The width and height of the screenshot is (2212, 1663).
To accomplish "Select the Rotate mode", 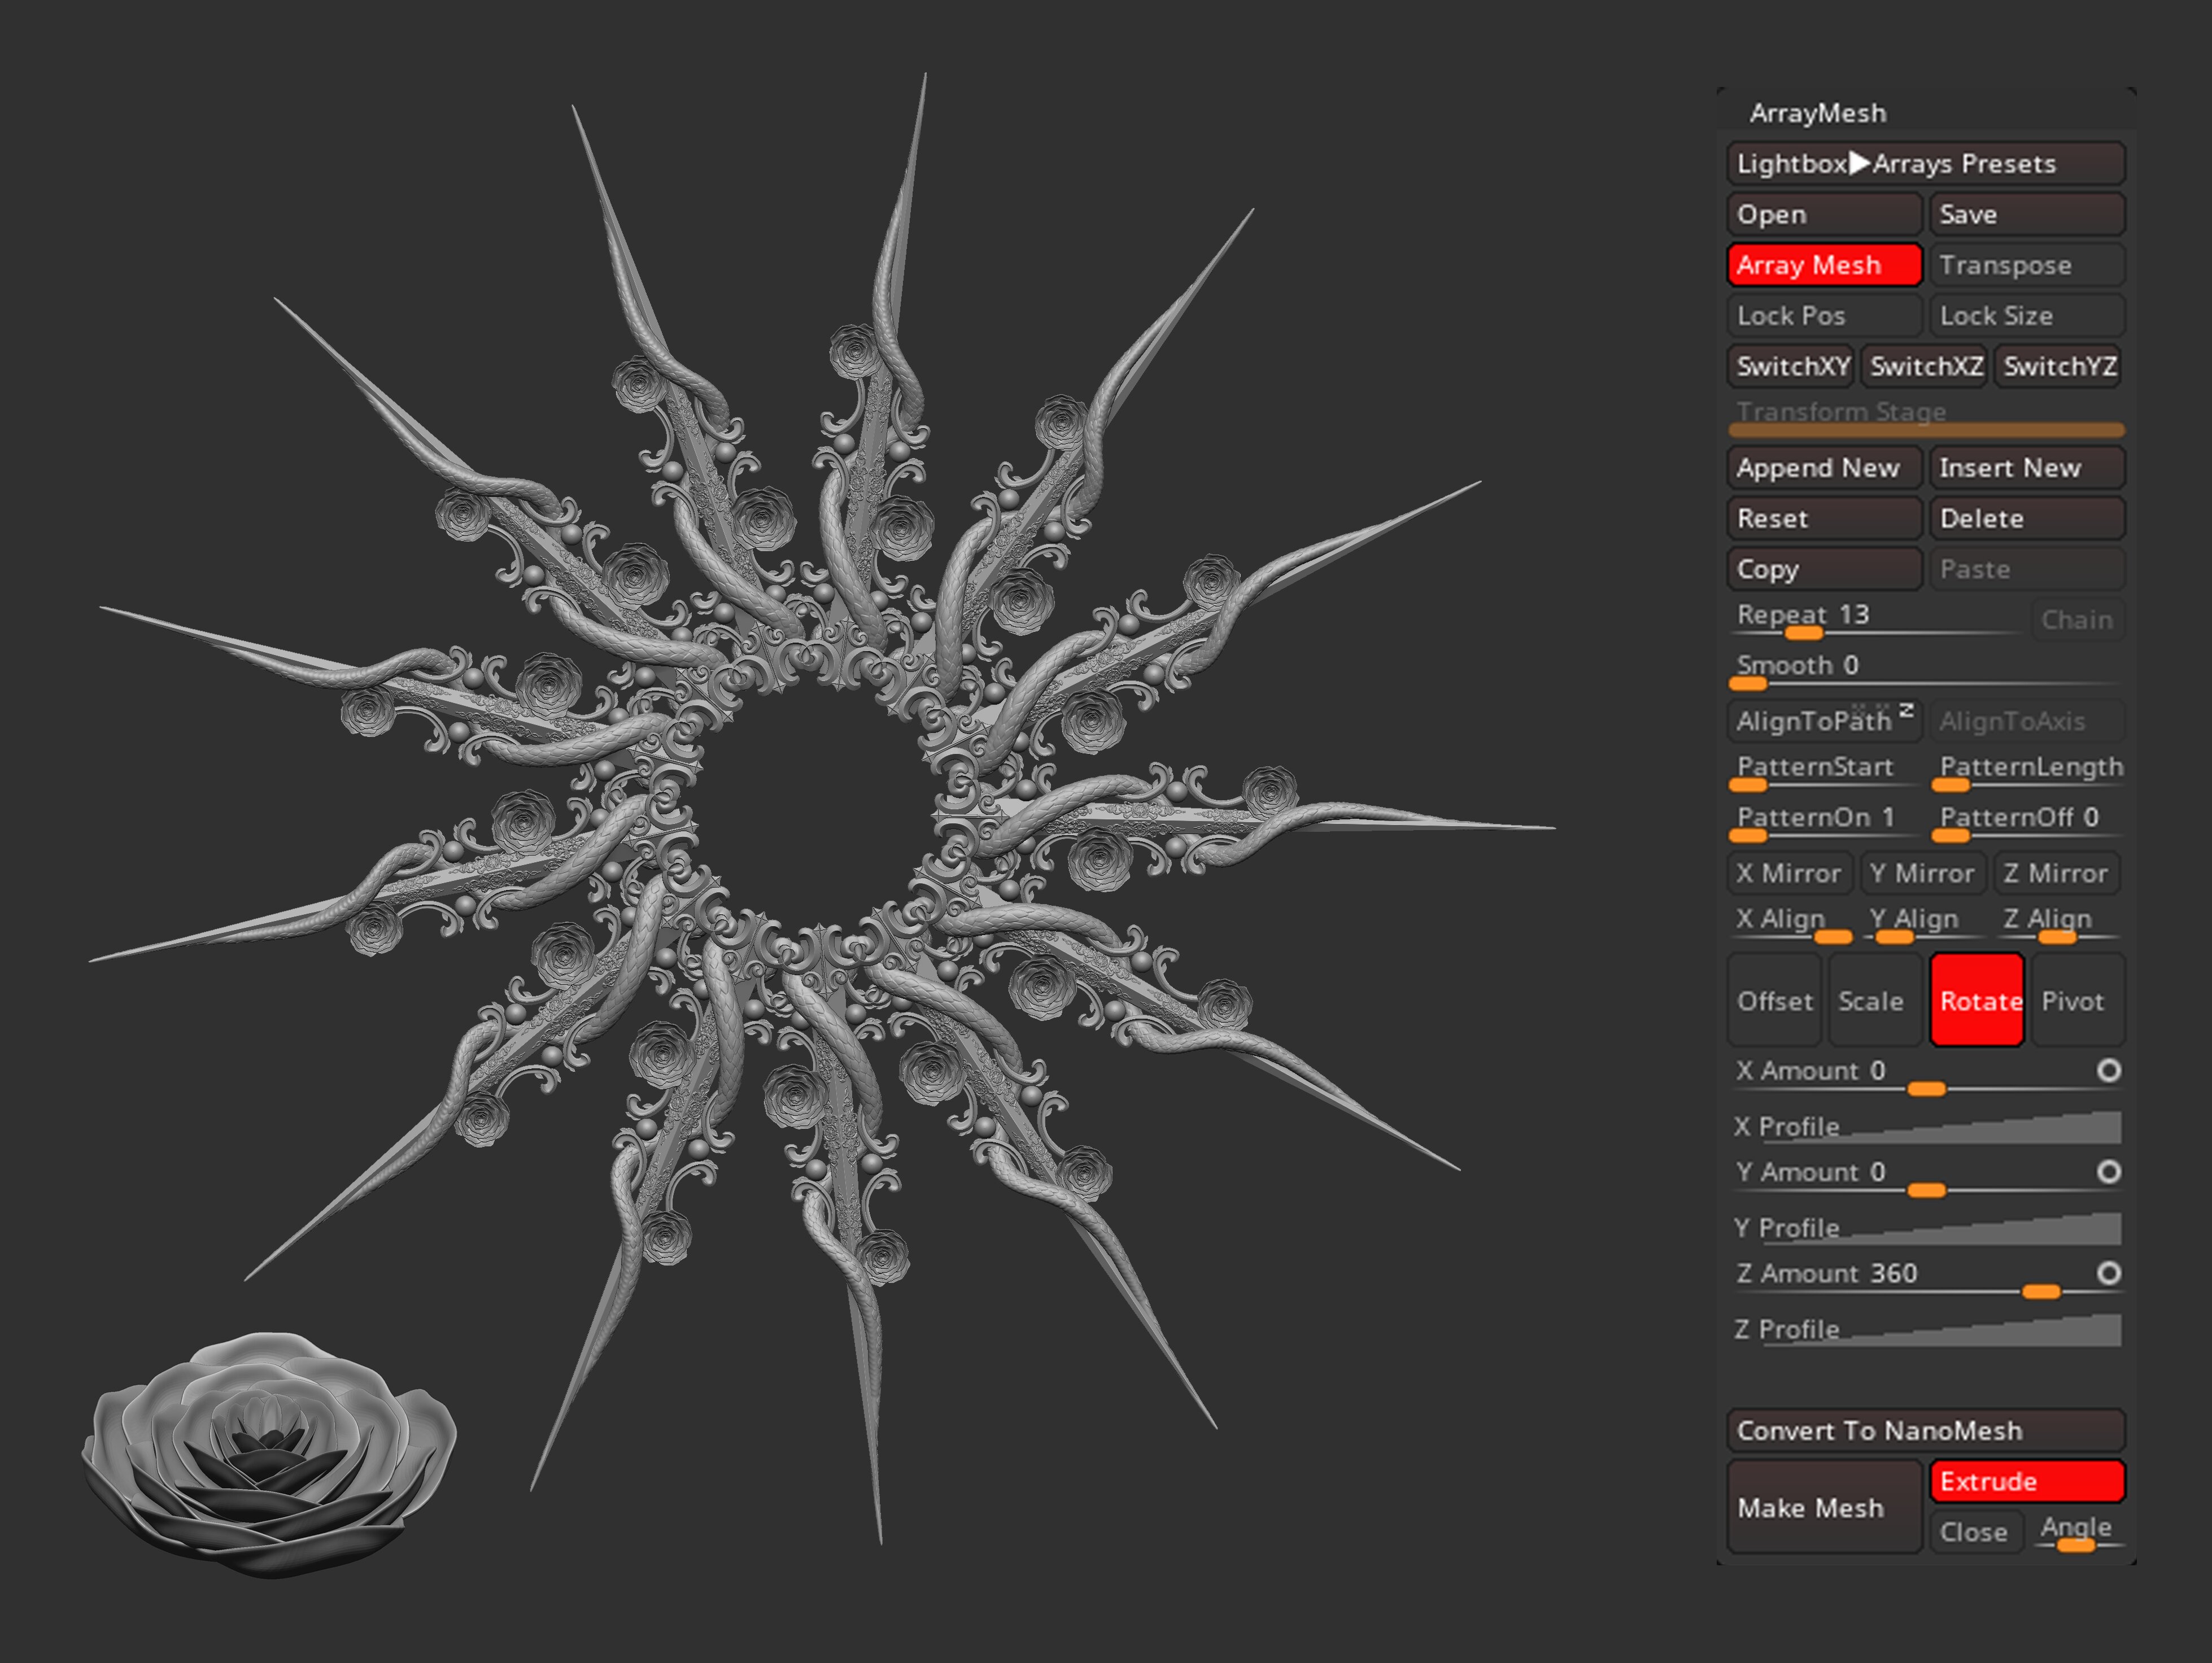I will pyautogui.click(x=1977, y=1000).
